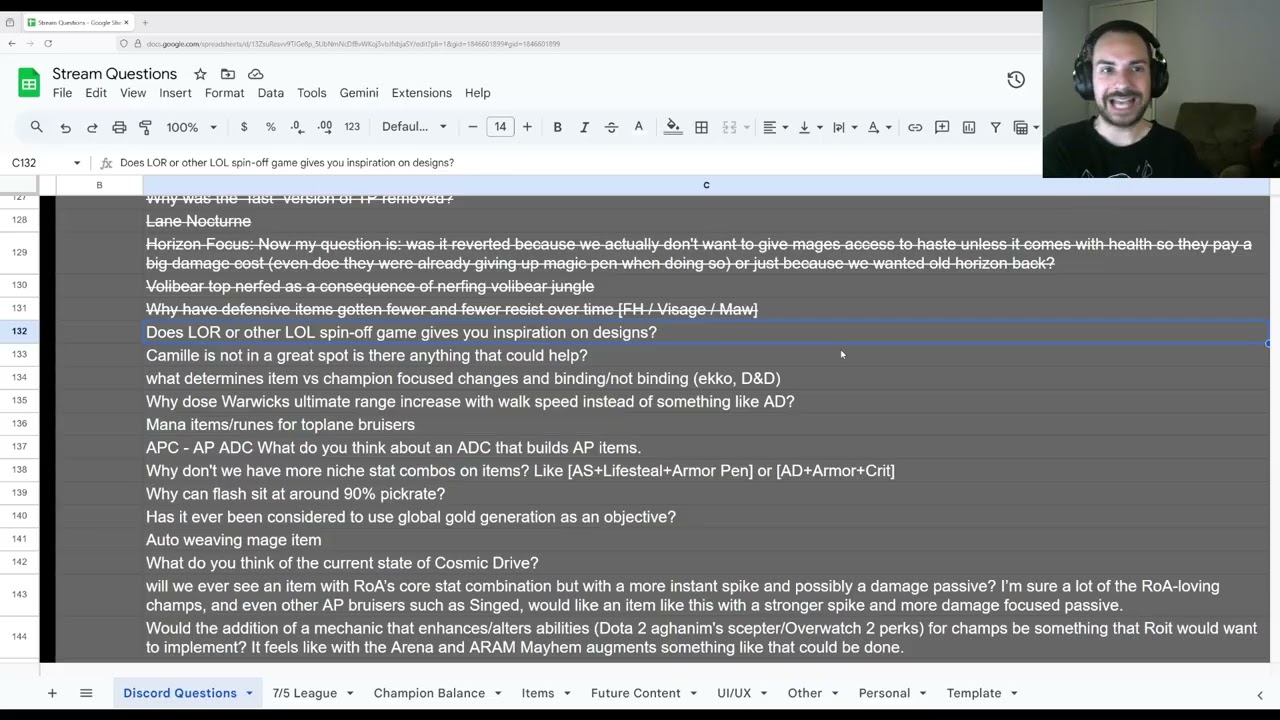This screenshot has height=720, width=1280.
Task: Click move to folder icon
Action: 228,74
